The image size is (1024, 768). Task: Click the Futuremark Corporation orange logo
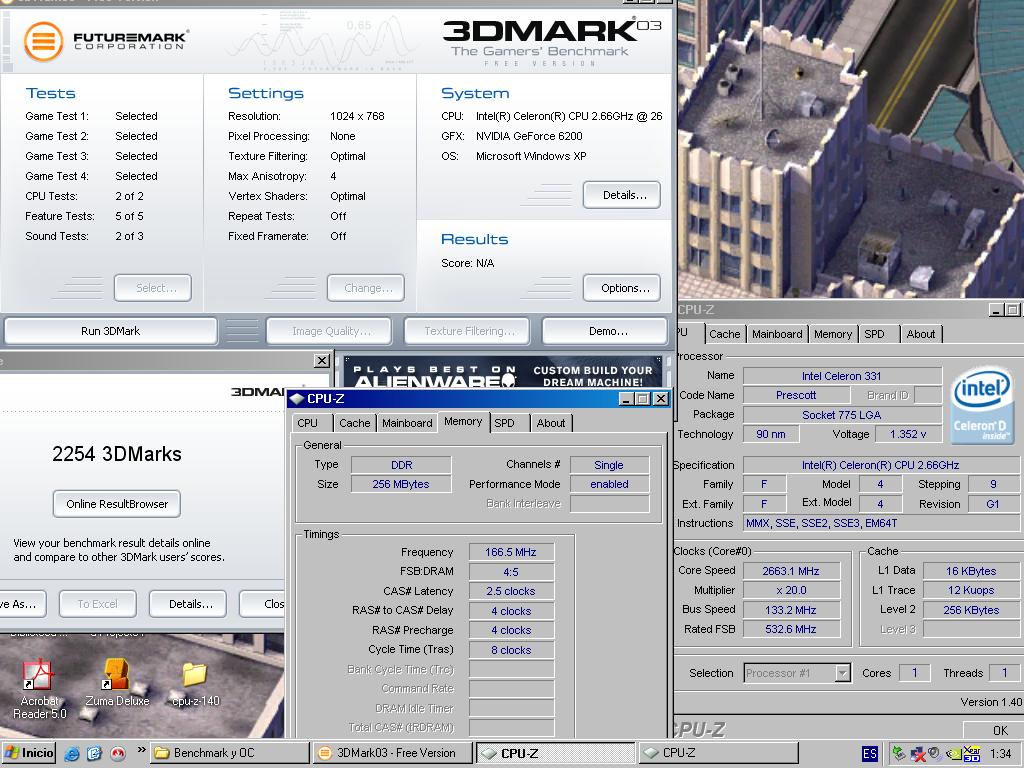(x=43, y=41)
